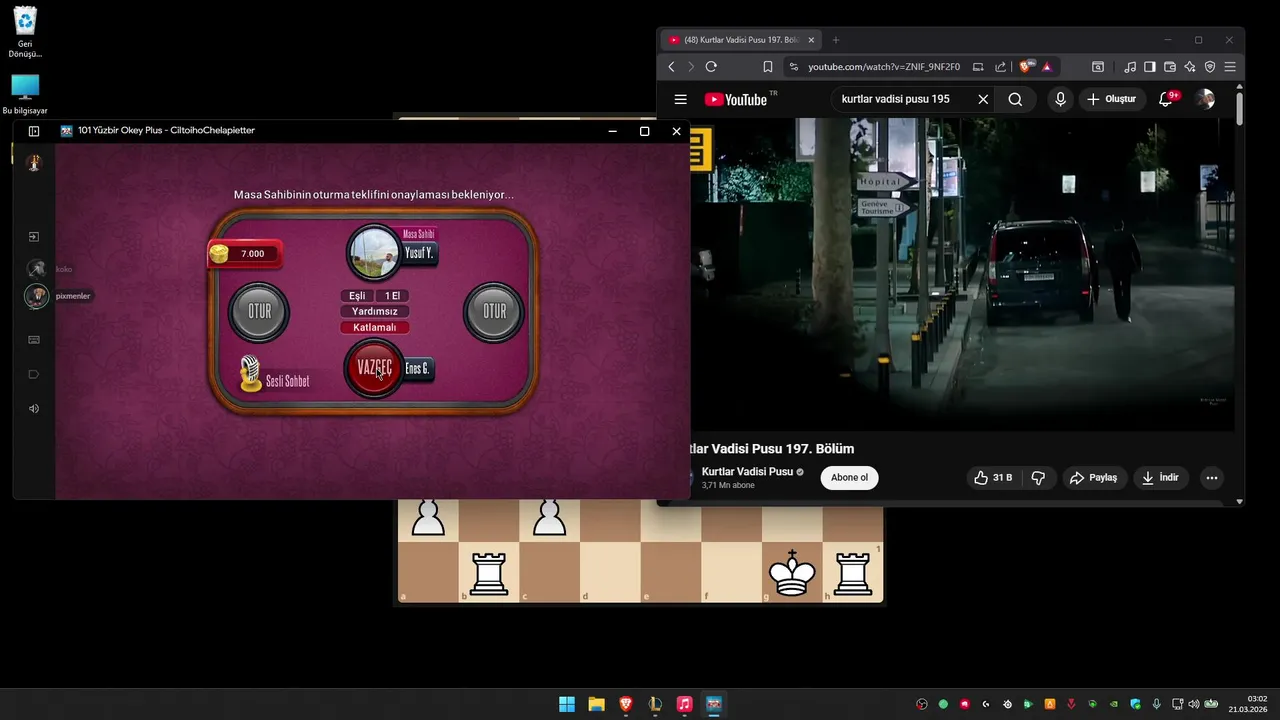This screenshot has width=1280, height=720.
Task: Click the Eşli game mode label
Action: 356,296
